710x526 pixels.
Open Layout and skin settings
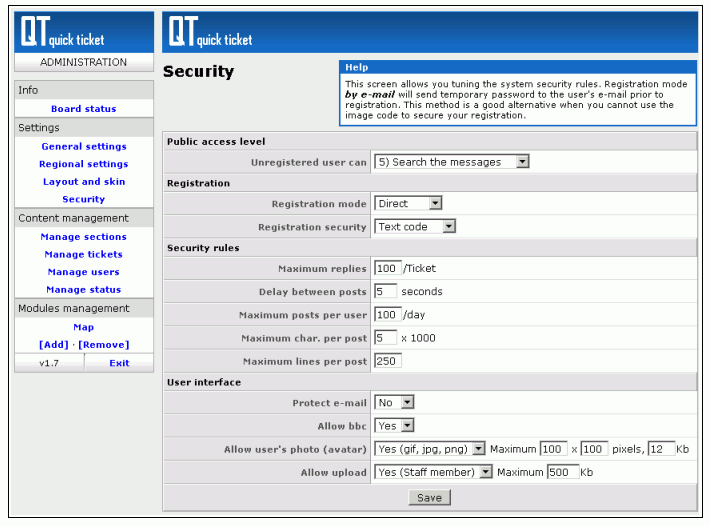click(84, 182)
